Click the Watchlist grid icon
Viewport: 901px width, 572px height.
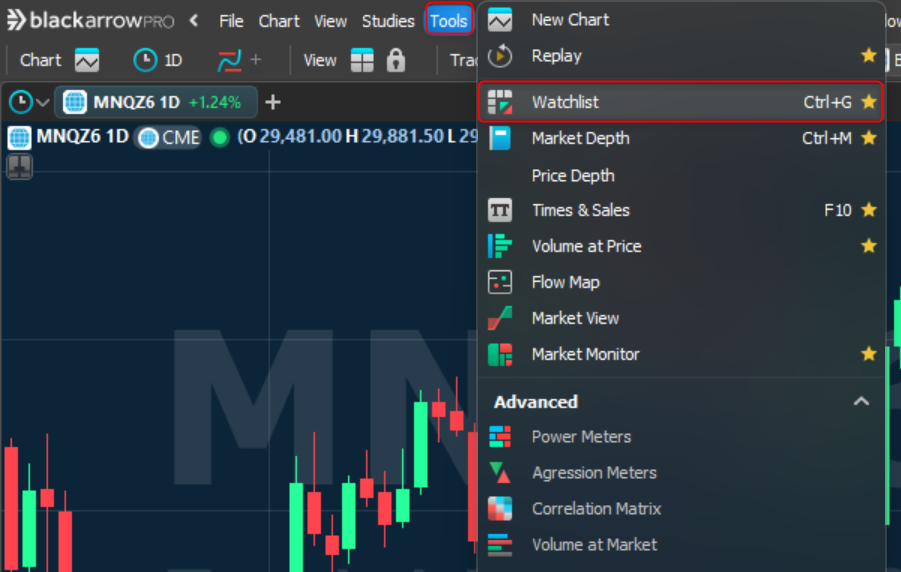499,102
